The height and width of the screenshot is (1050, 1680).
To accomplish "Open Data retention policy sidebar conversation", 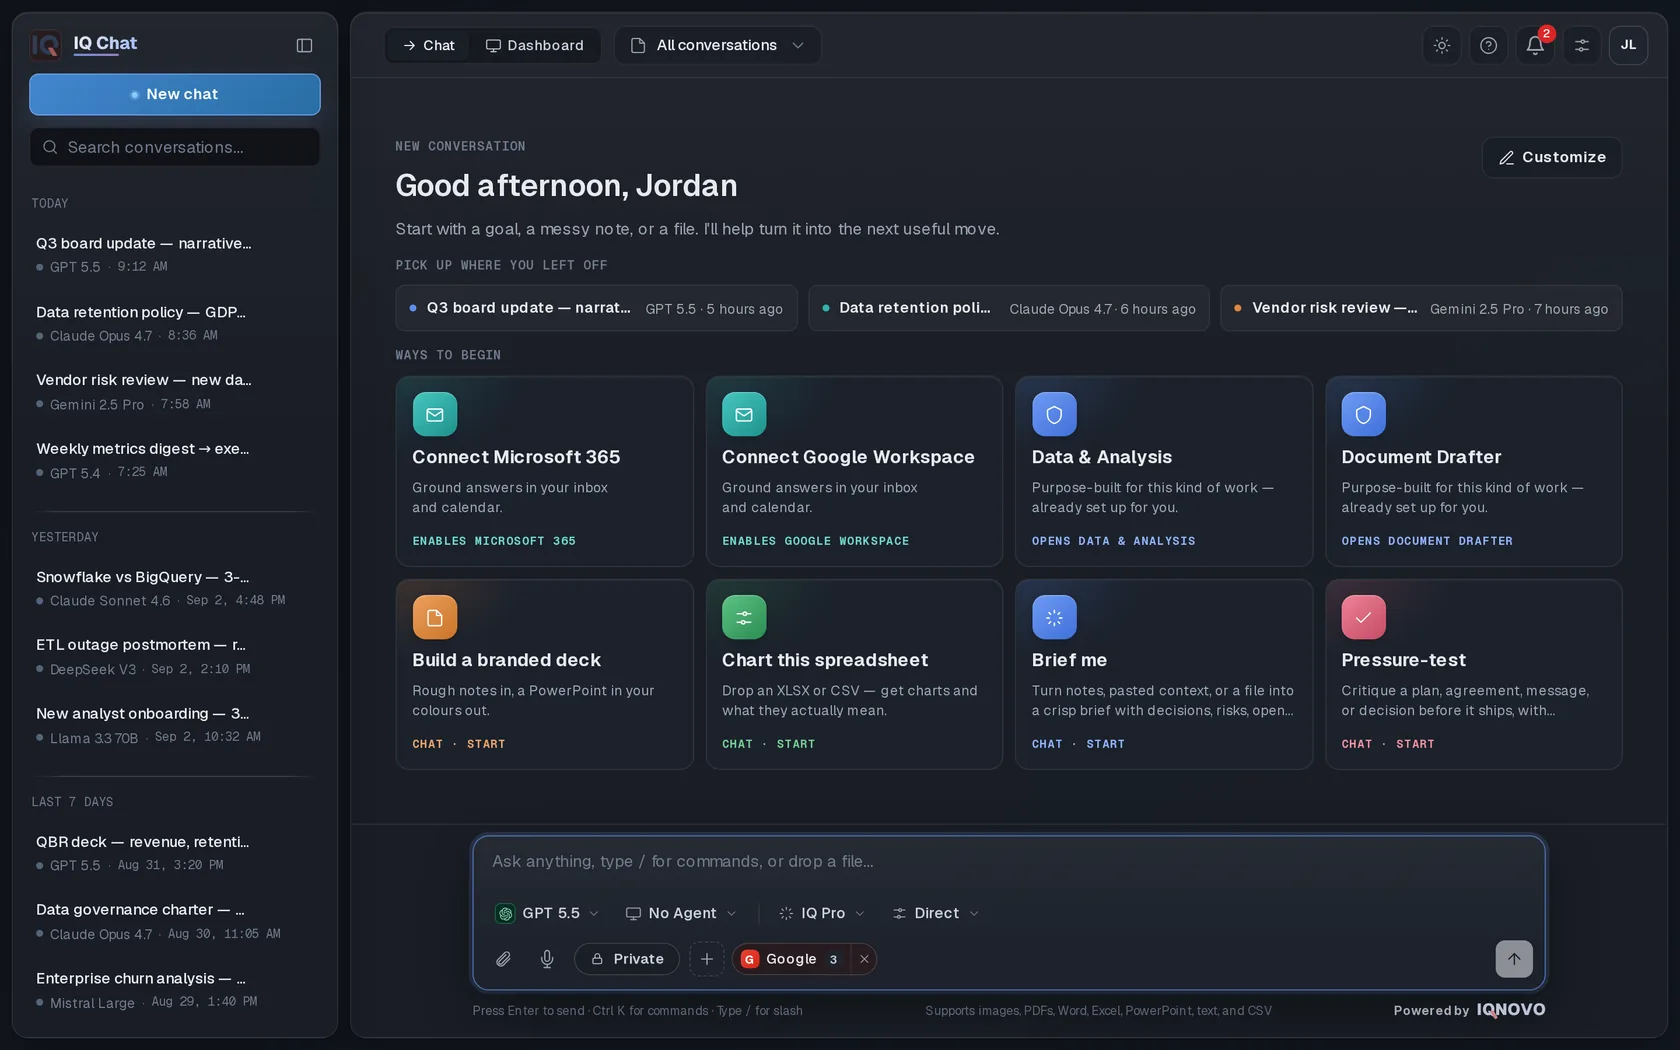I will click(175, 323).
